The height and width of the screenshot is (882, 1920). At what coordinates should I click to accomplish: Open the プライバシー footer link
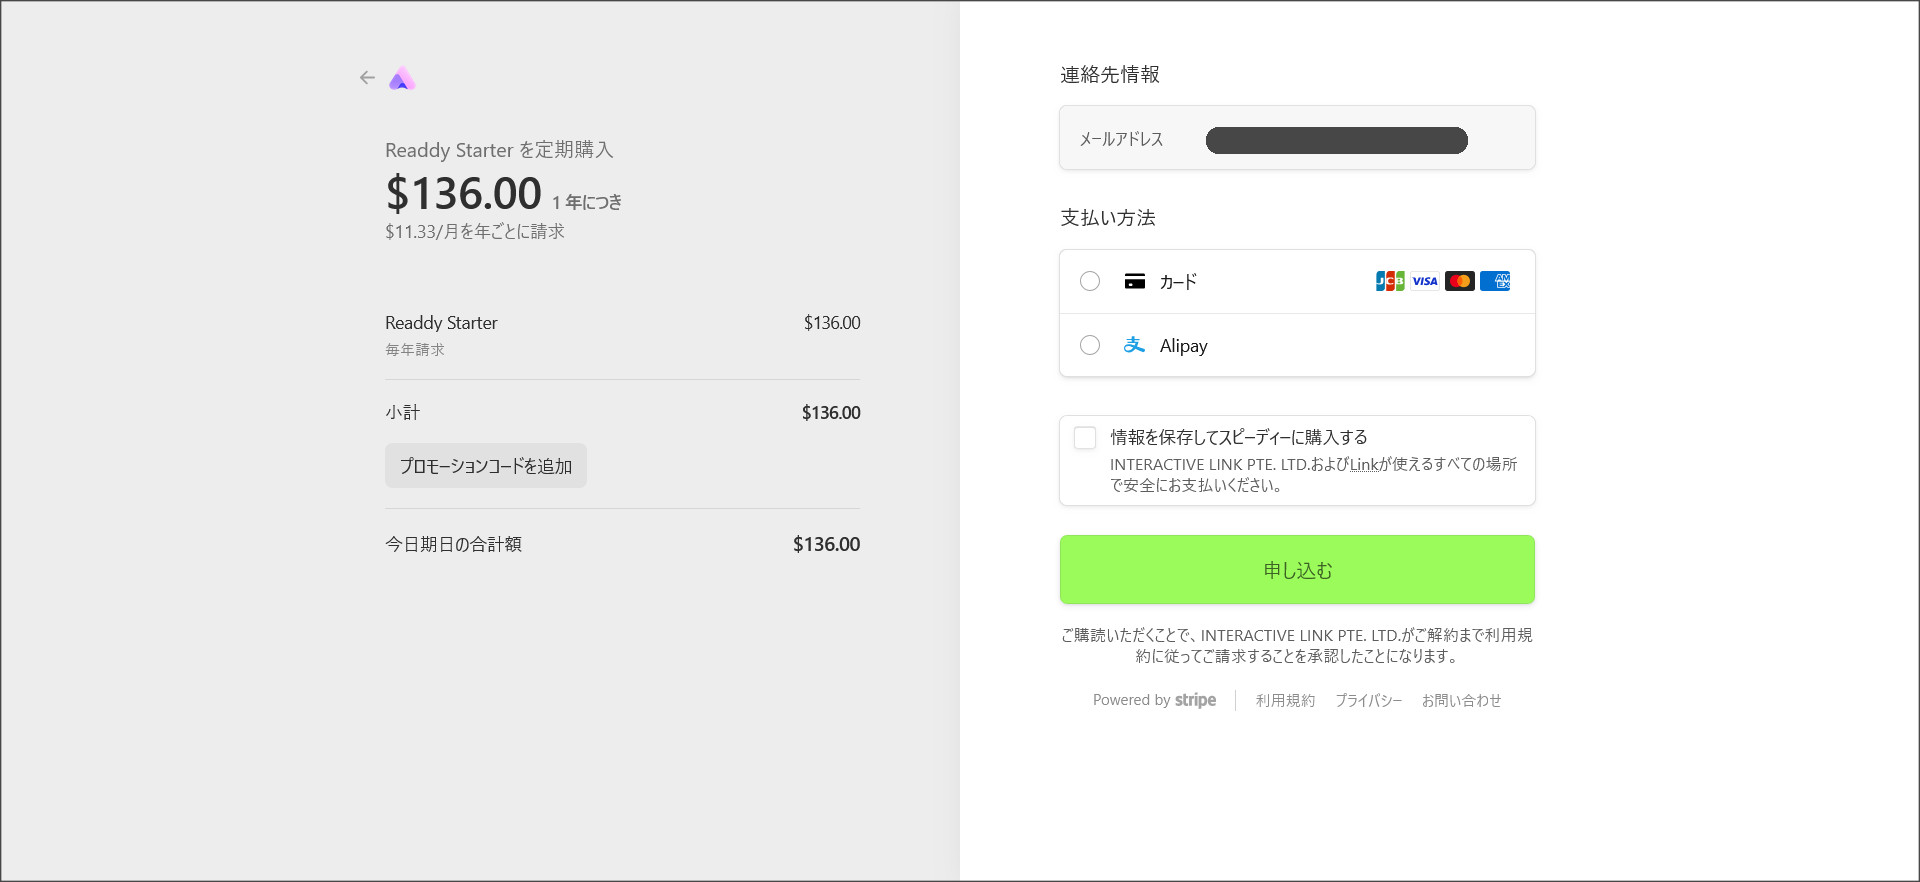coord(1368,701)
